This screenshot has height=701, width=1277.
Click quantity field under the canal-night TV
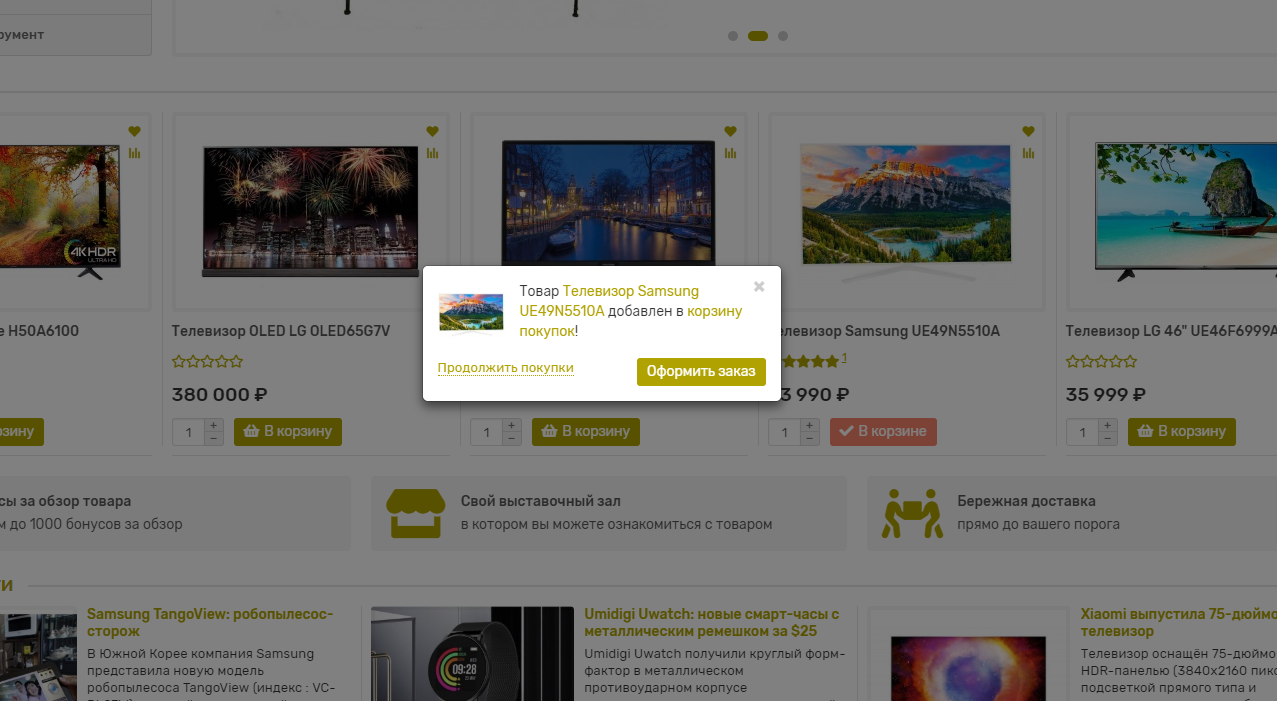487,432
